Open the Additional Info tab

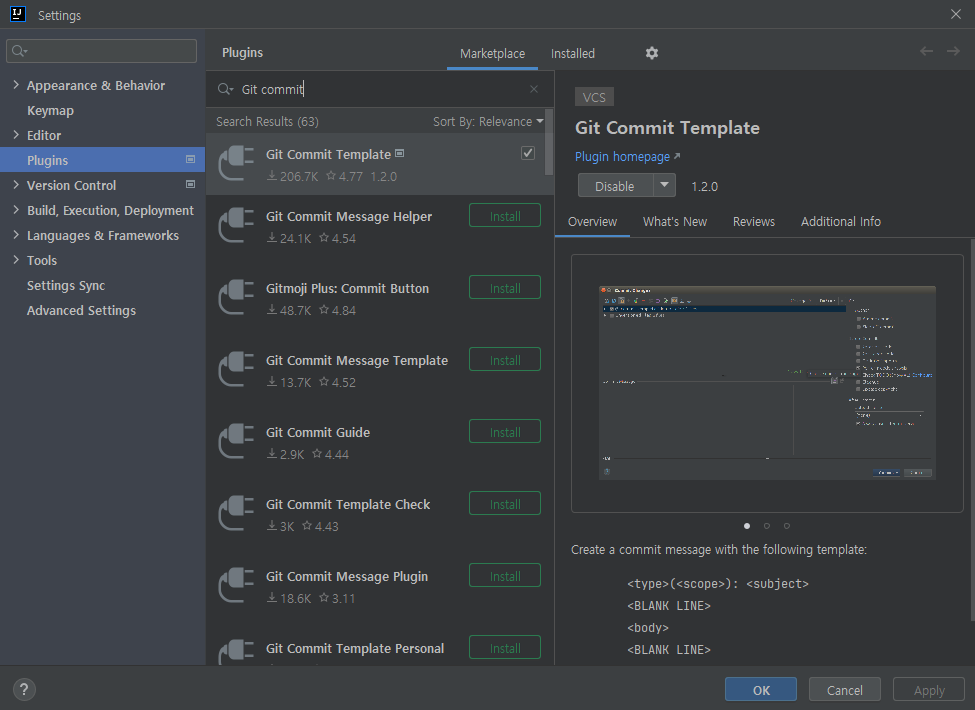coord(841,222)
